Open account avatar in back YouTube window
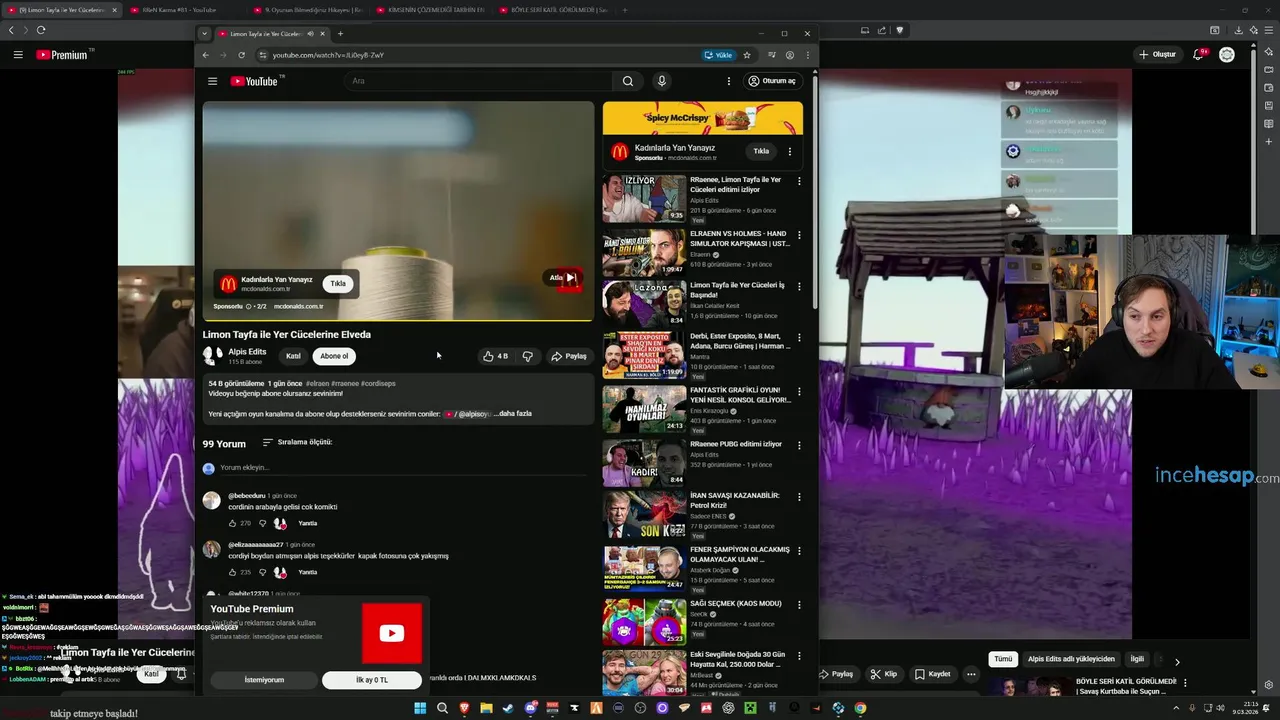This screenshot has height=720, width=1280. click(x=1227, y=54)
